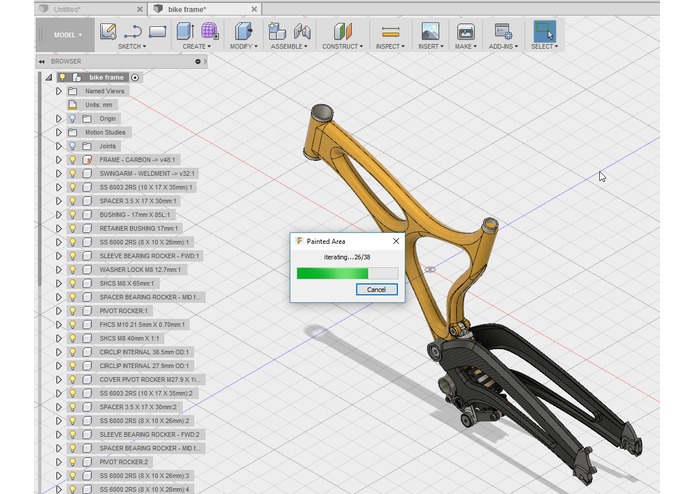Select the Create Form purple icon
The width and height of the screenshot is (695, 494).
209,31
